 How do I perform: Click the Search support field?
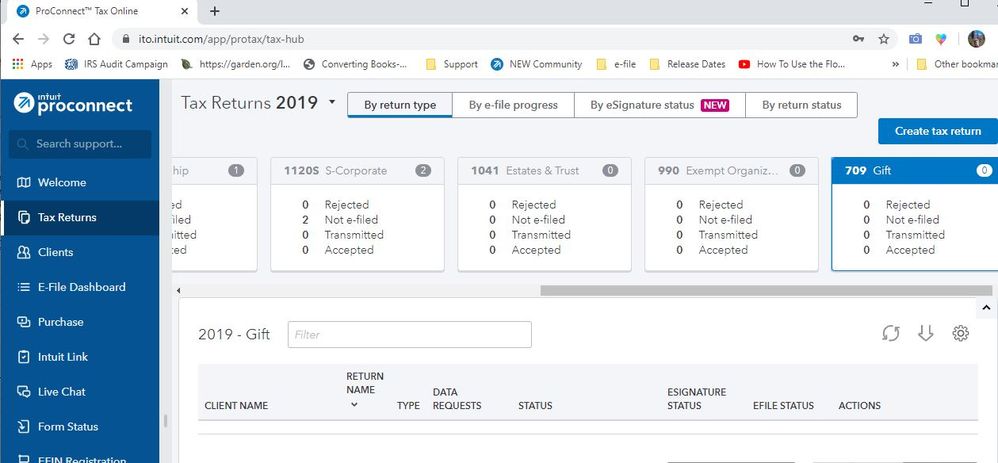coord(80,144)
